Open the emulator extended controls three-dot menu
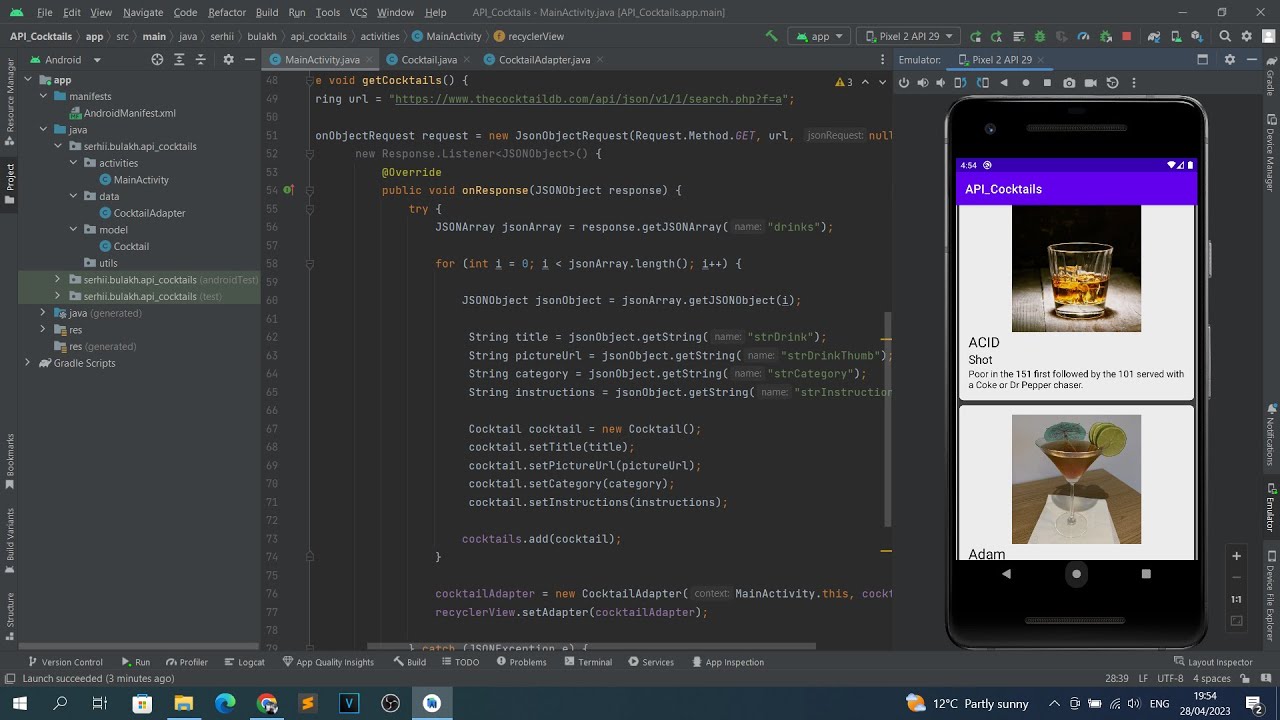 [1134, 83]
